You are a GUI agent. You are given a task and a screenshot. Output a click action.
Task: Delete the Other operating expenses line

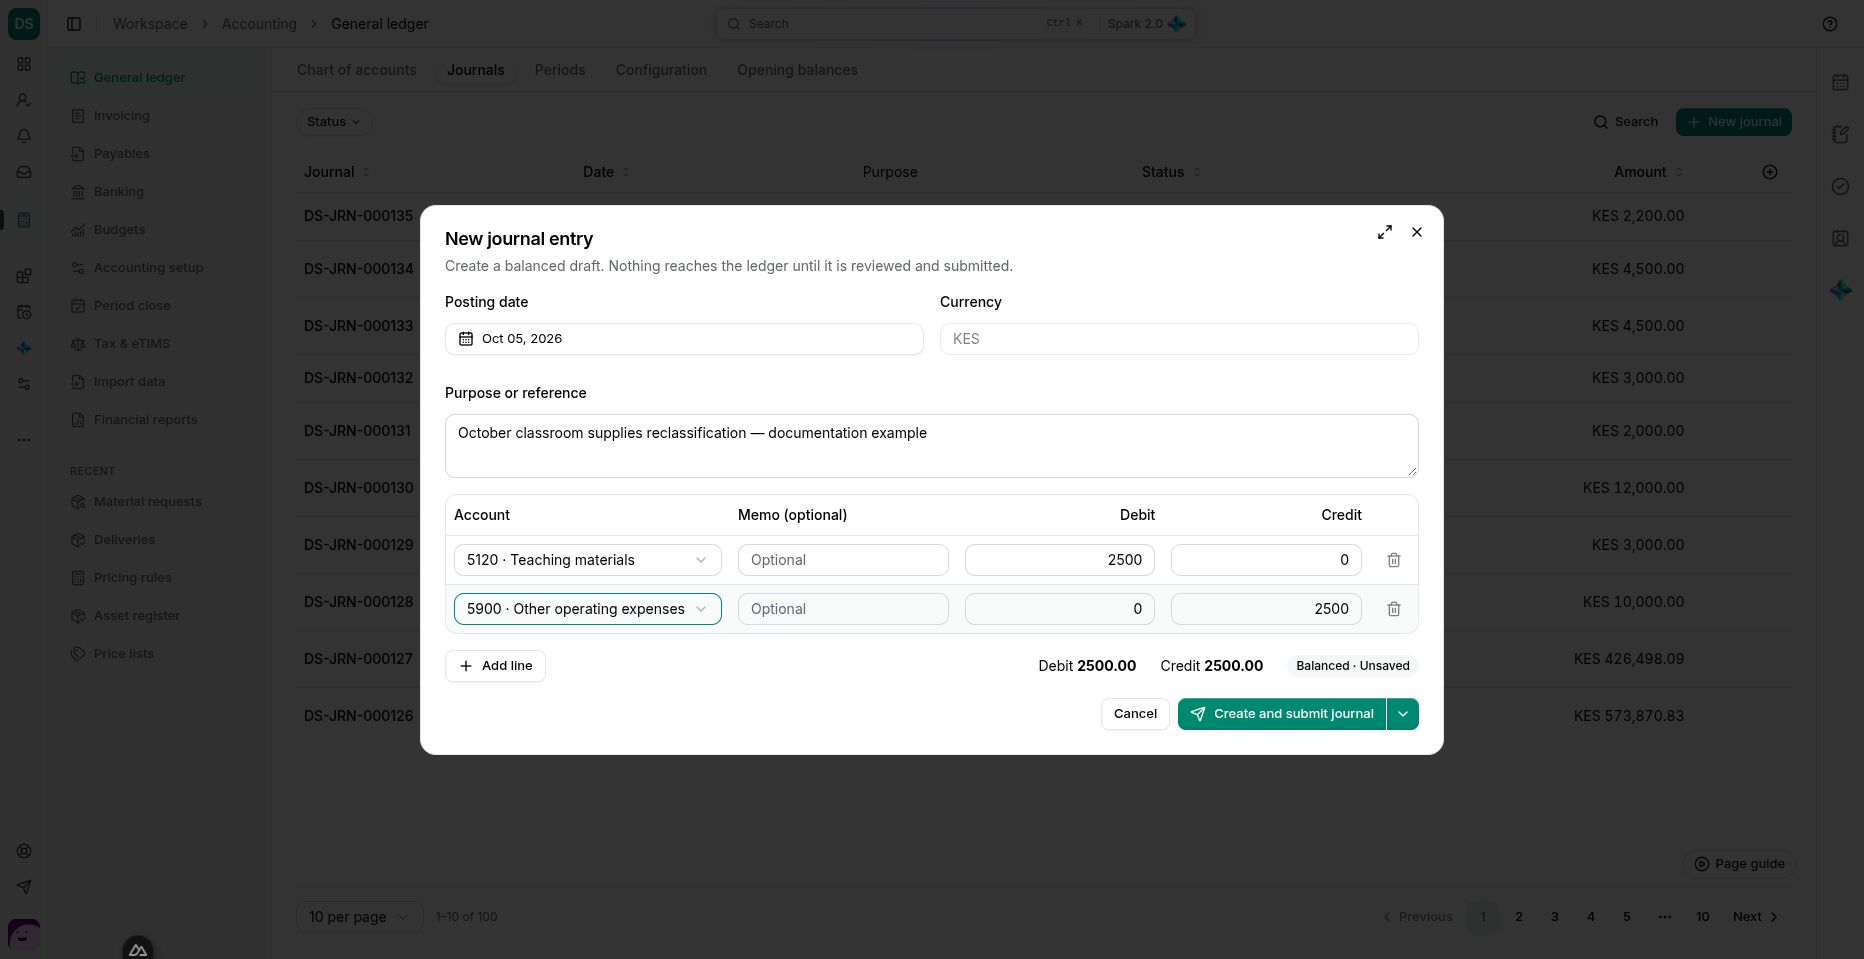1394,609
